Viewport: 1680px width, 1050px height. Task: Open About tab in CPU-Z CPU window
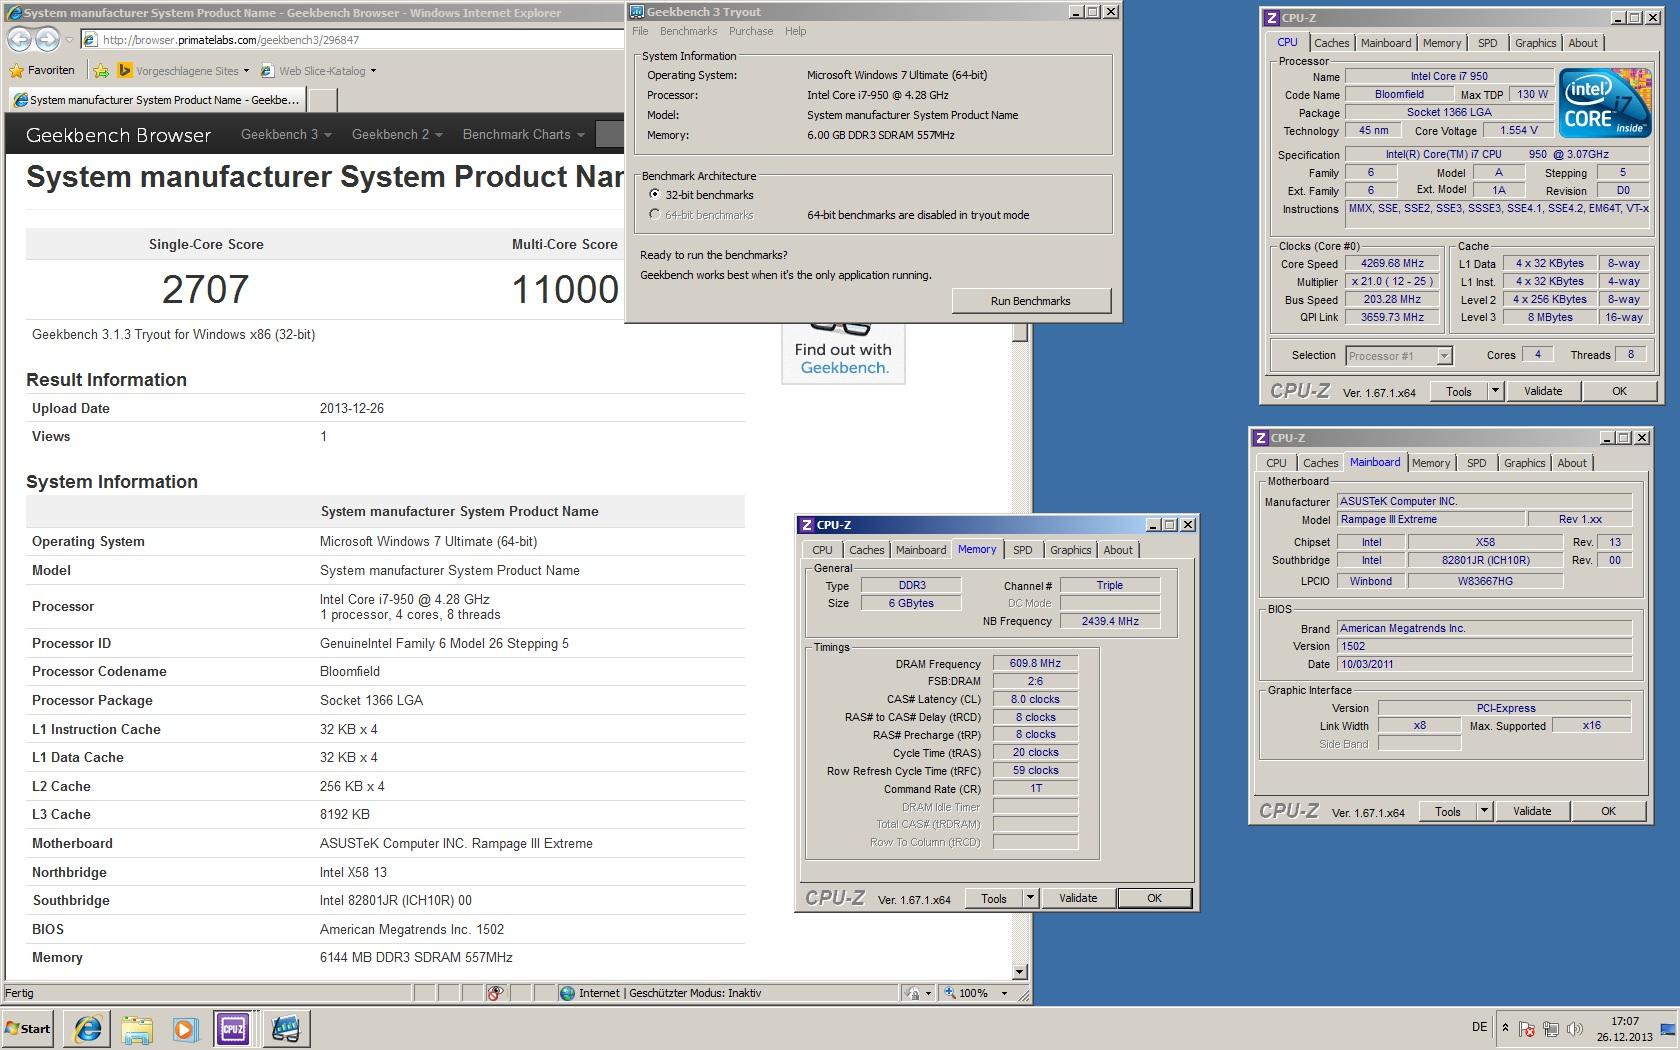(1582, 43)
